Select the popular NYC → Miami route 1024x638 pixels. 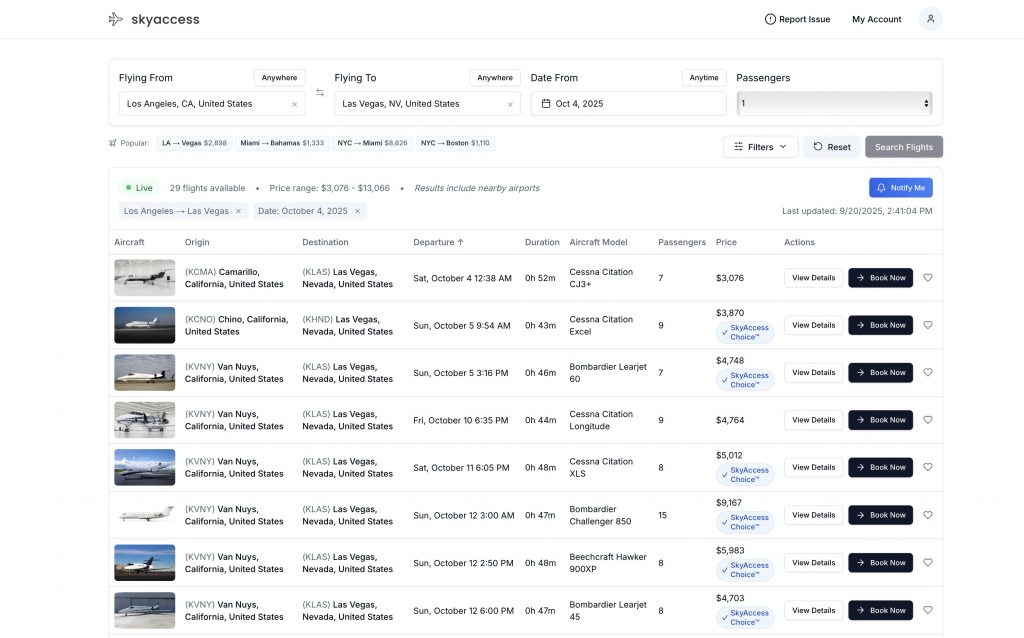tap(372, 143)
